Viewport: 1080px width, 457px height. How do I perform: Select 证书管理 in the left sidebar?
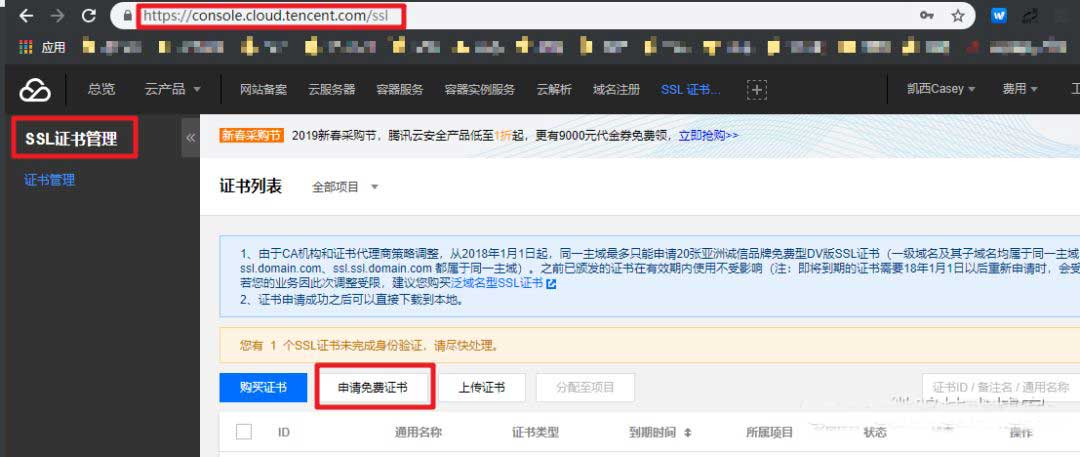tap(50, 181)
